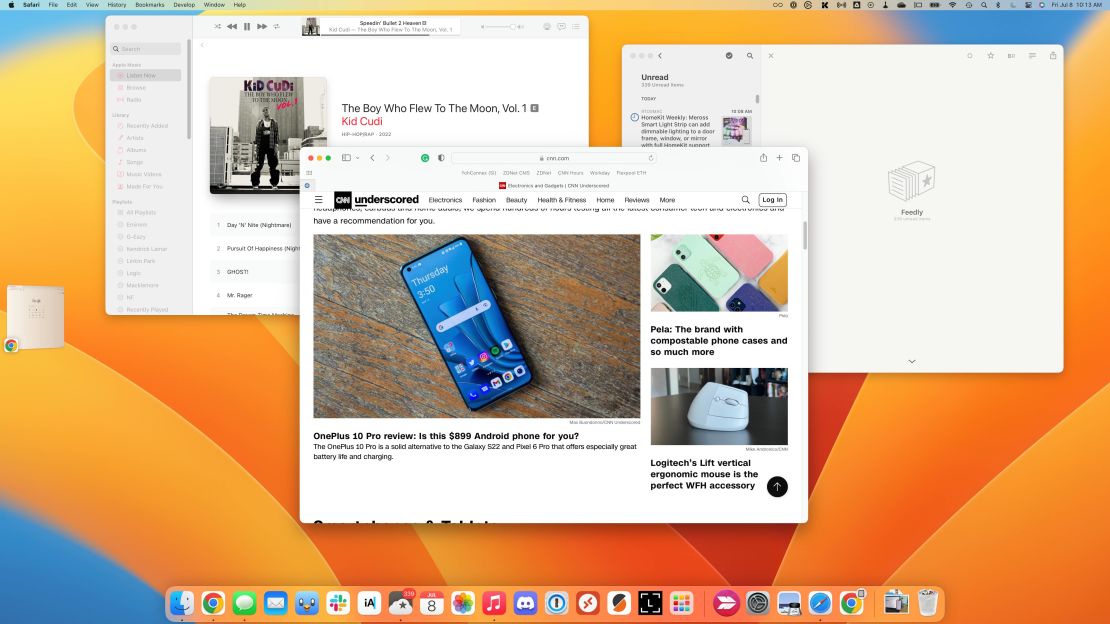This screenshot has width=1110, height=624.
Task: Open Slack from the Dock
Action: [x=338, y=603]
